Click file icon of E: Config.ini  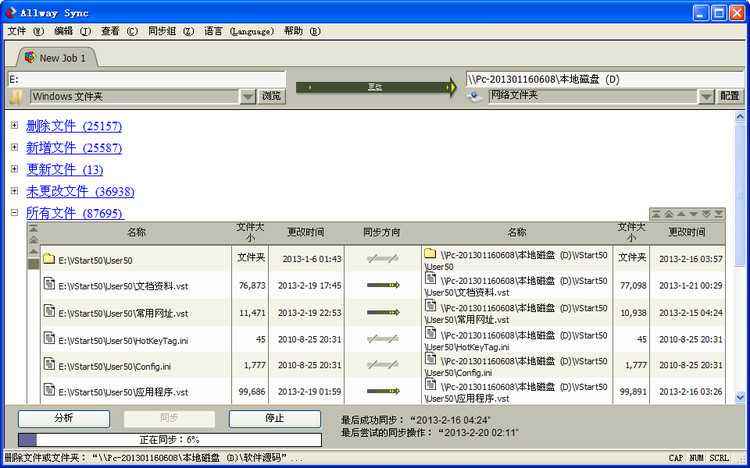coord(49,364)
